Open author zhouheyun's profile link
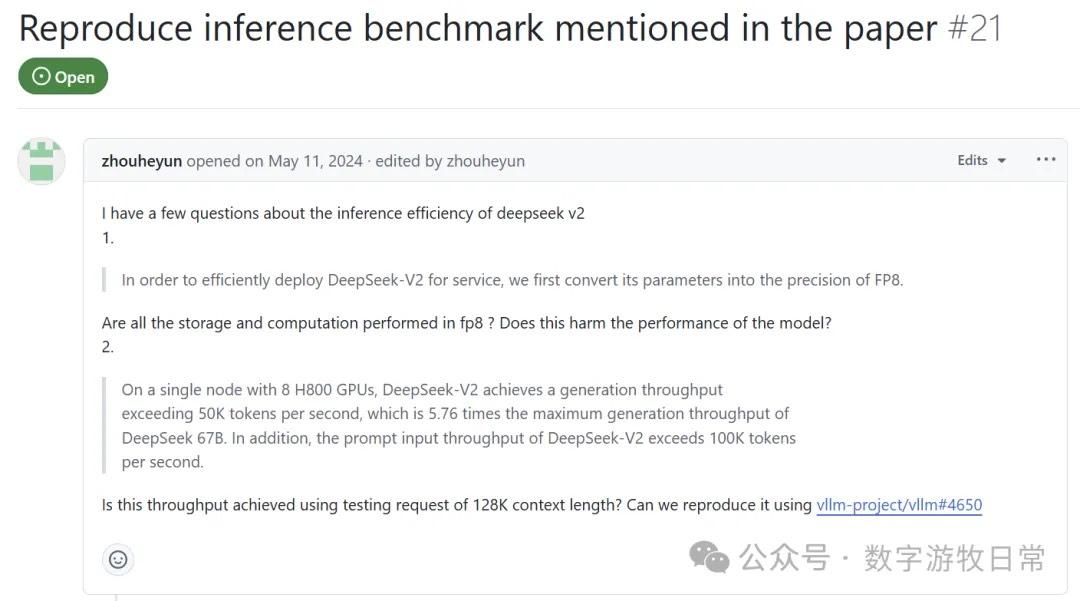The height and width of the screenshot is (601, 1080). tap(141, 161)
